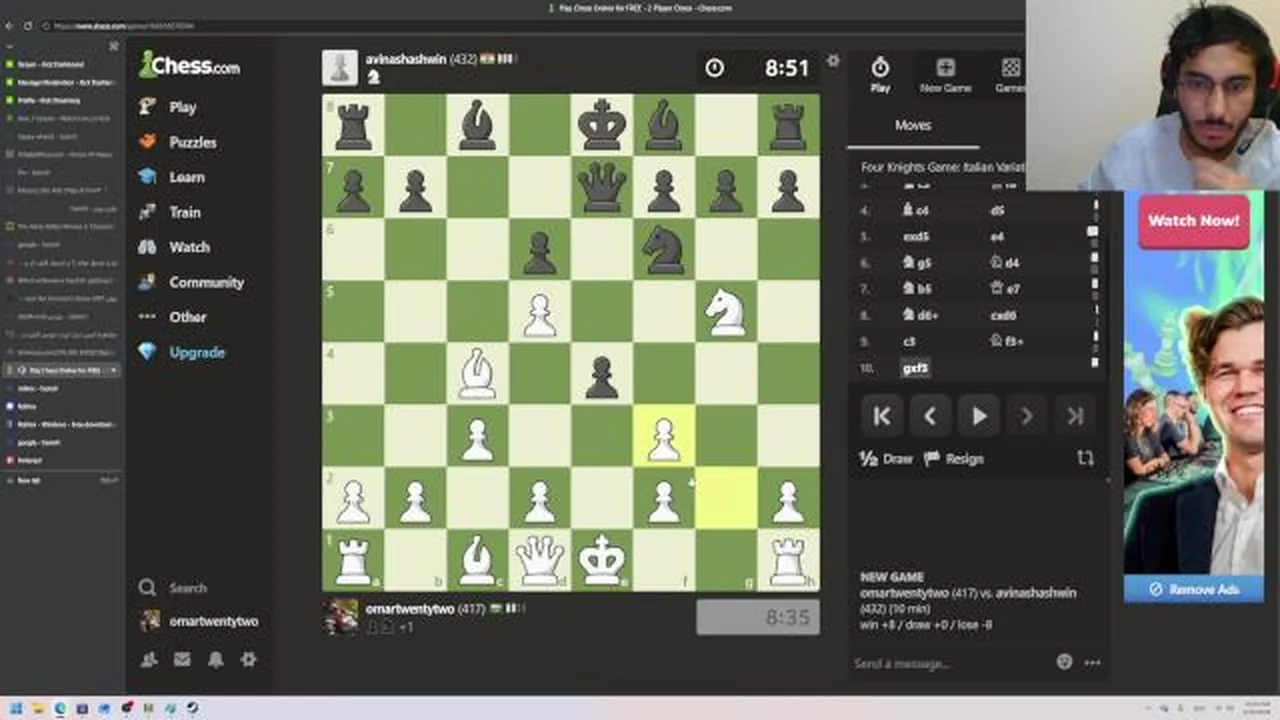Select move exd5 in move list
The height and width of the screenshot is (720, 1280).
click(x=916, y=237)
